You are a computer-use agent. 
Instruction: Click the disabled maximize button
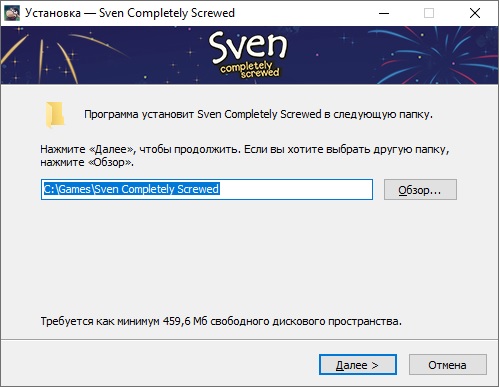(x=429, y=13)
